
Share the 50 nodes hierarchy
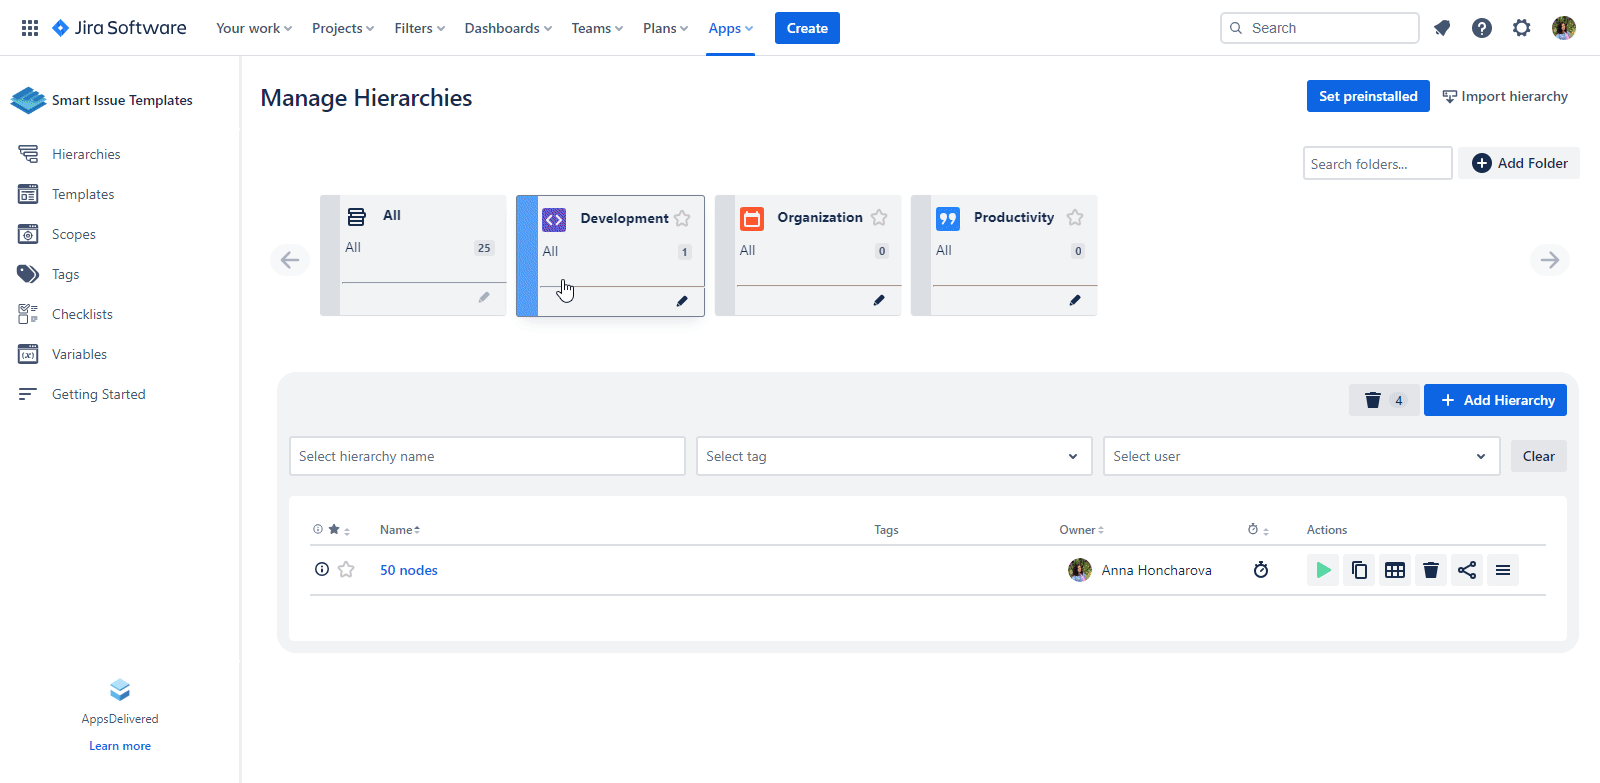[x=1467, y=570]
